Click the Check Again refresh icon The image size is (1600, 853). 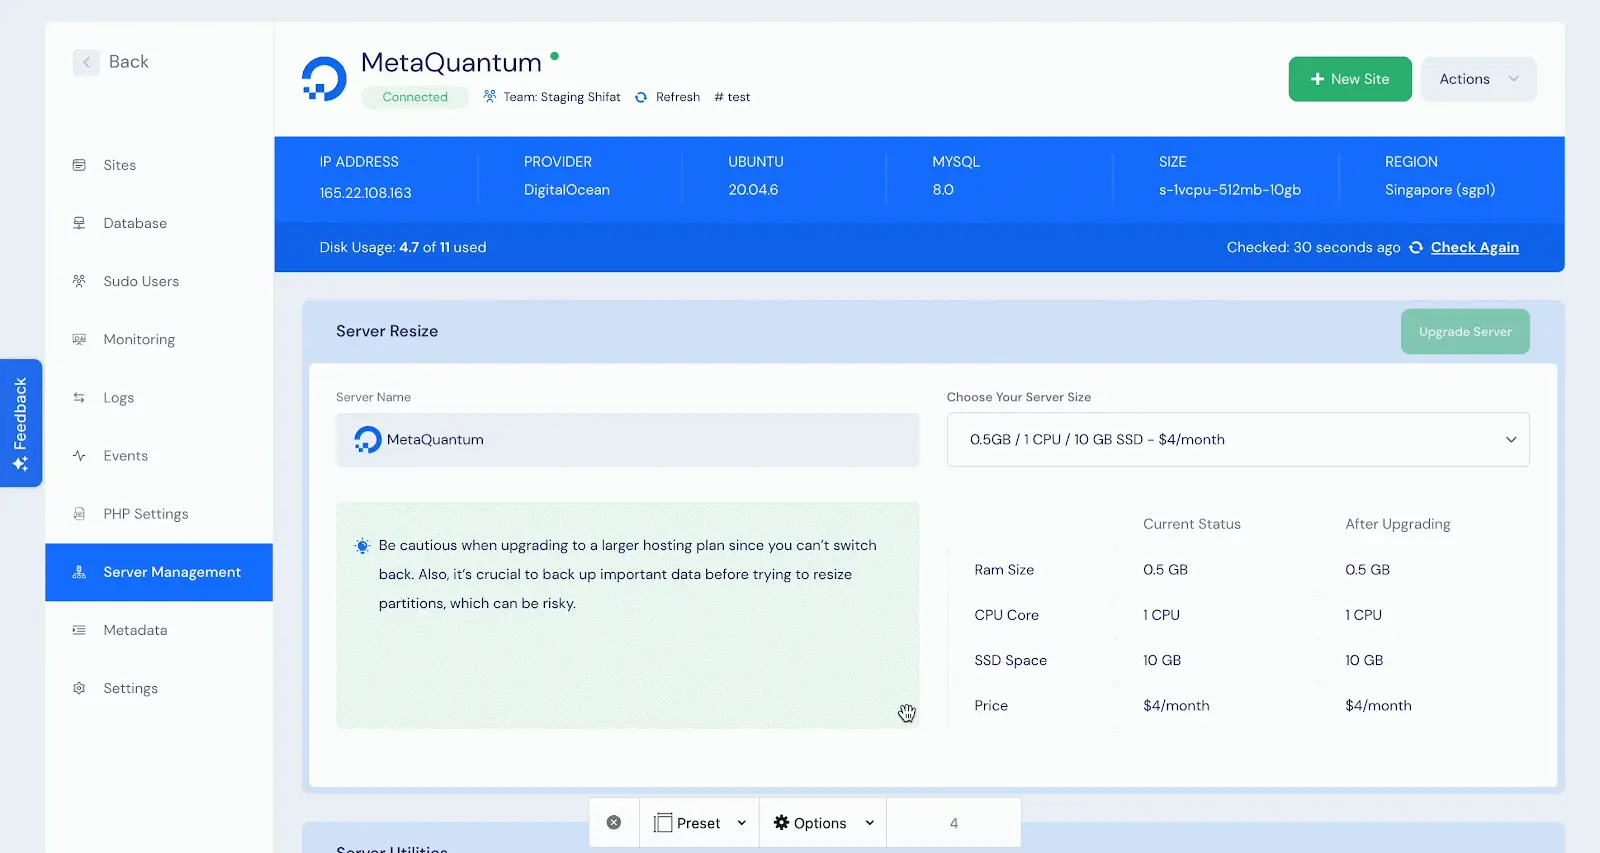pyautogui.click(x=1416, y=248)
